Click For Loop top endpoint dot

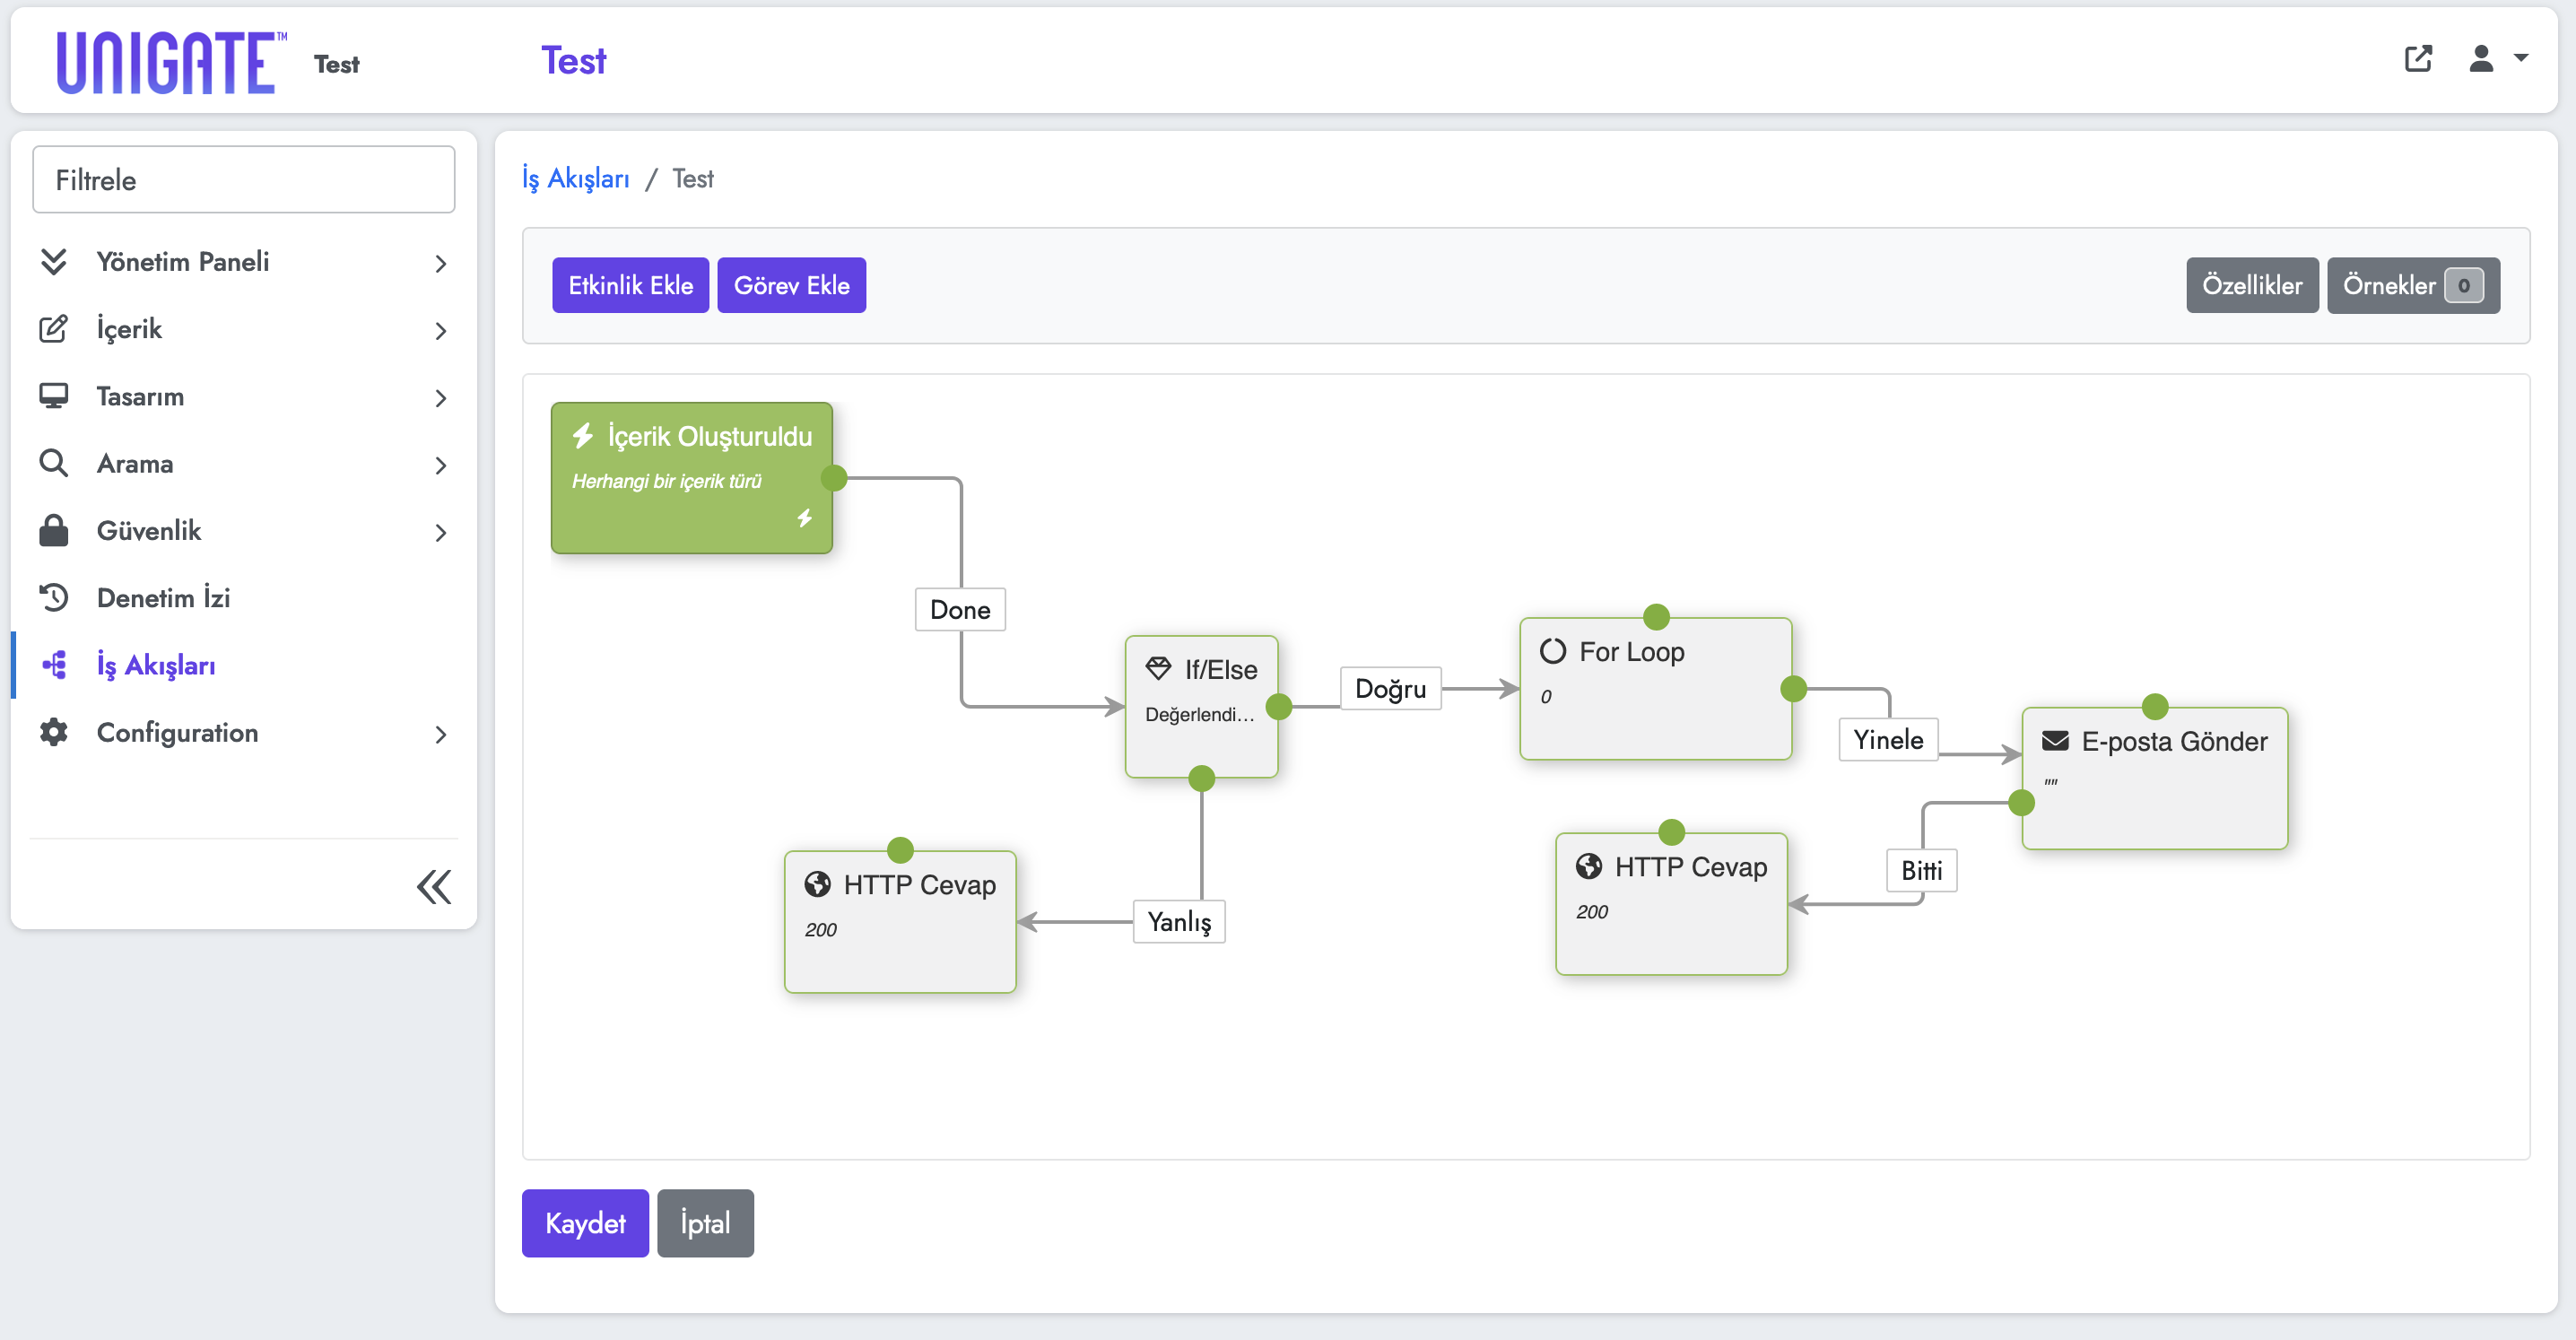(1657, 616)
